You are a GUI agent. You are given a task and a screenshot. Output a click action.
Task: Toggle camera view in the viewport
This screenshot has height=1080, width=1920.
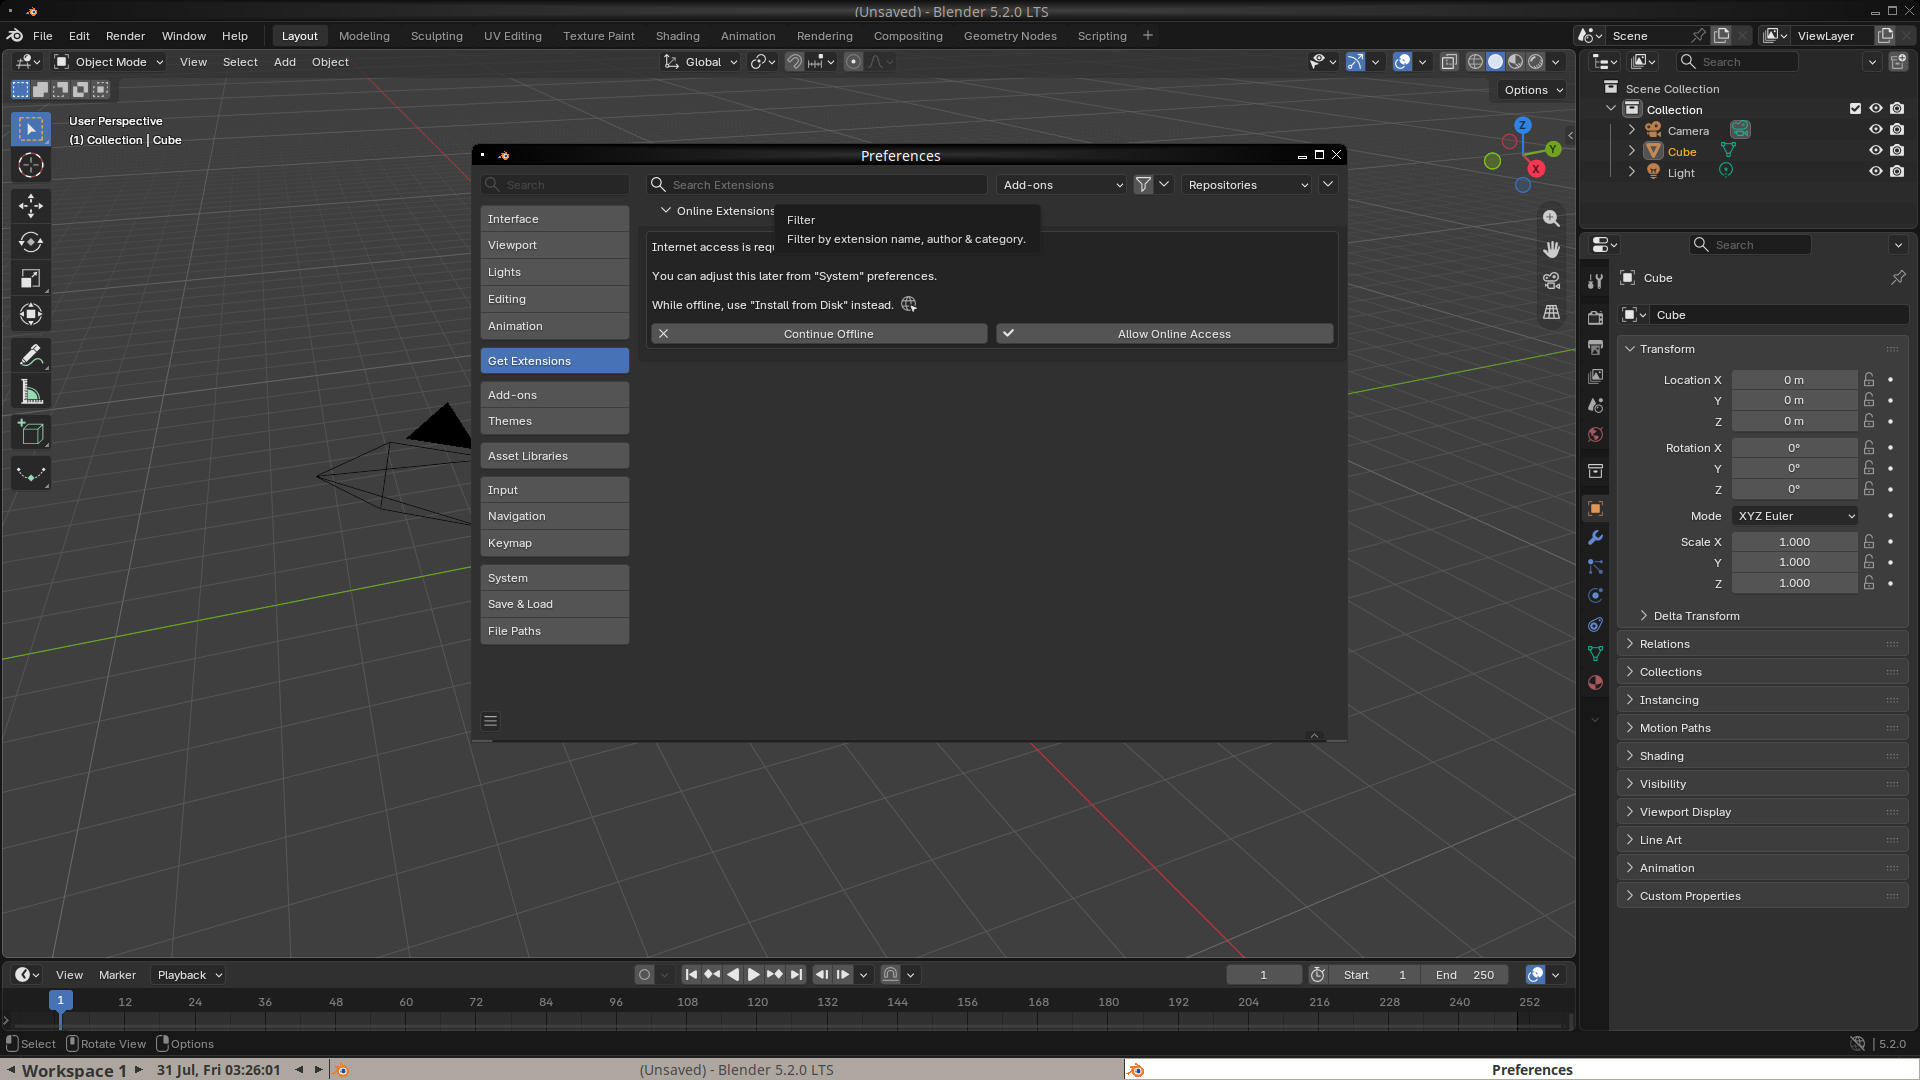[x=1551, y=281]
